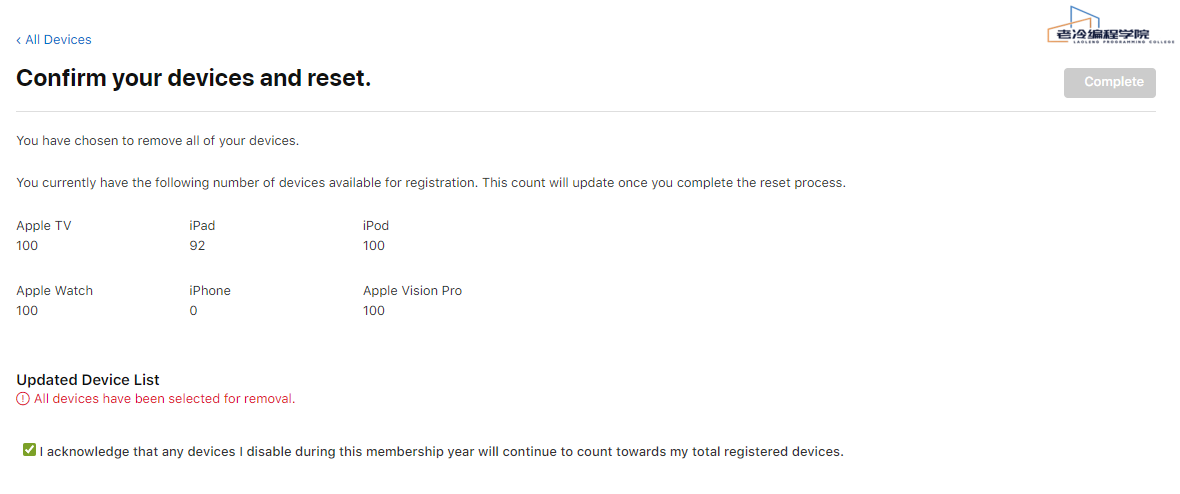Viewport: 1180px width, 494px height.
Task: Click the iPod device label
Action: click(x=376, y=226)
